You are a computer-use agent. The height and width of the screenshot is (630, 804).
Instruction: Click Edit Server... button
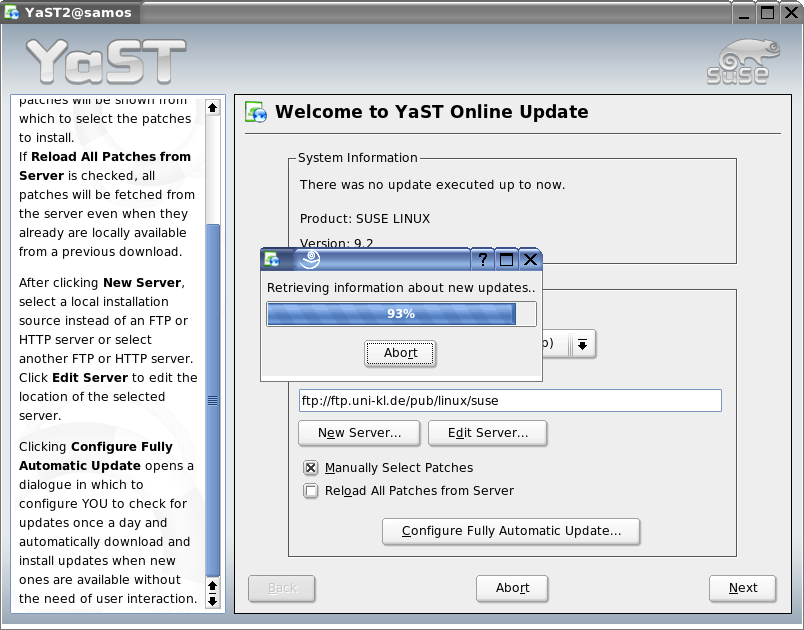coord(488,433)
